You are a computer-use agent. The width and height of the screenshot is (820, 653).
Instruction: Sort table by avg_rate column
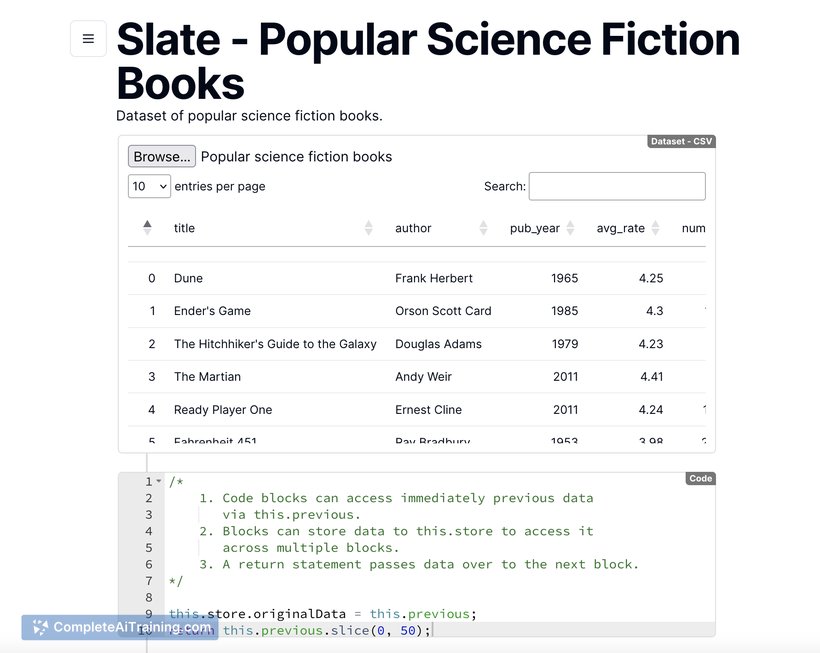coord(655,227)
